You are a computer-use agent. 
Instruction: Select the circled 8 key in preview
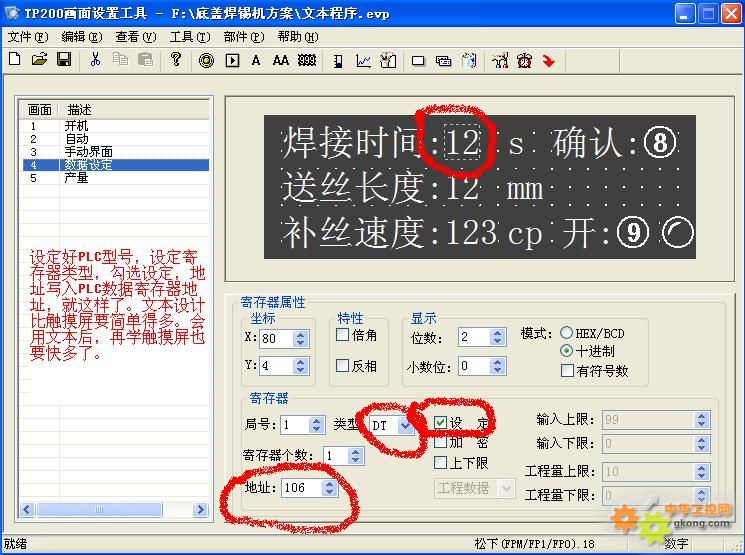coord(660,143)
